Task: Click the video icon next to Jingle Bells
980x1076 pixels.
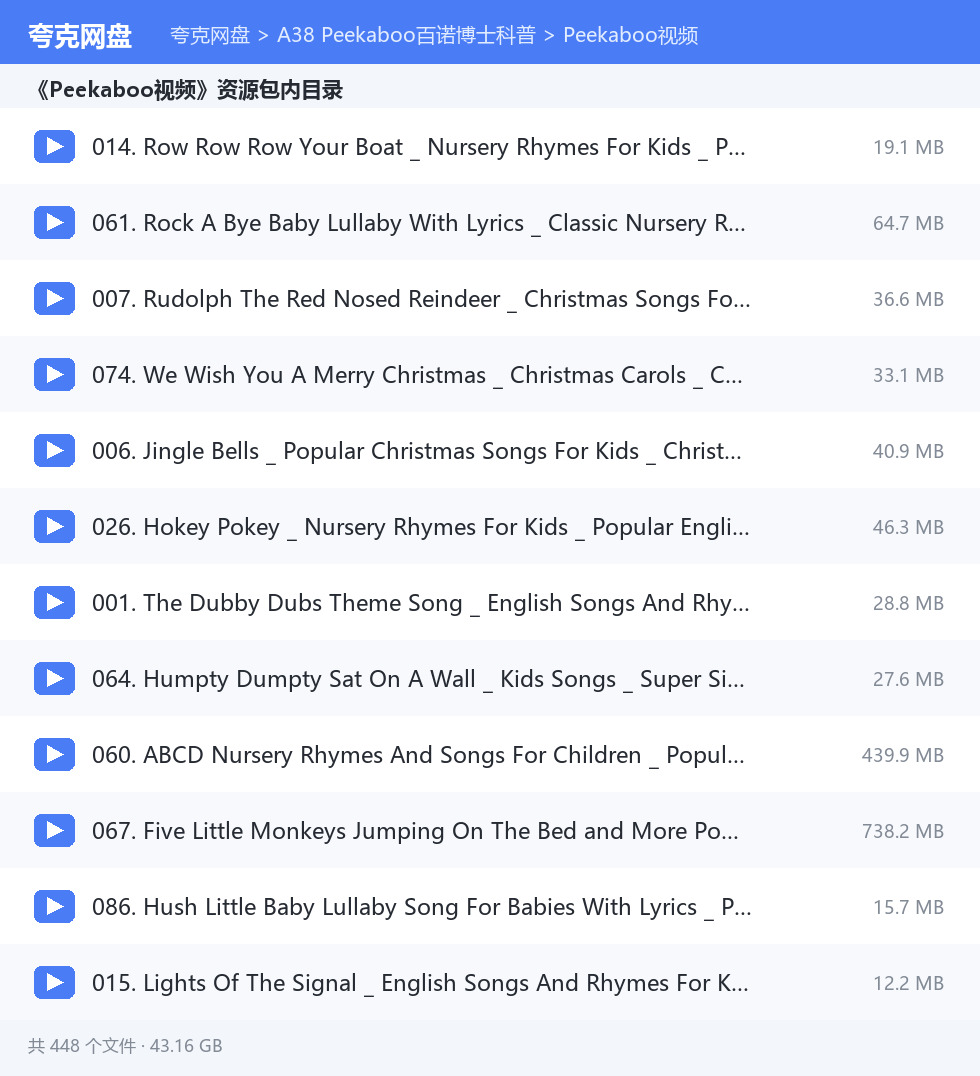Action: [54, 450]
